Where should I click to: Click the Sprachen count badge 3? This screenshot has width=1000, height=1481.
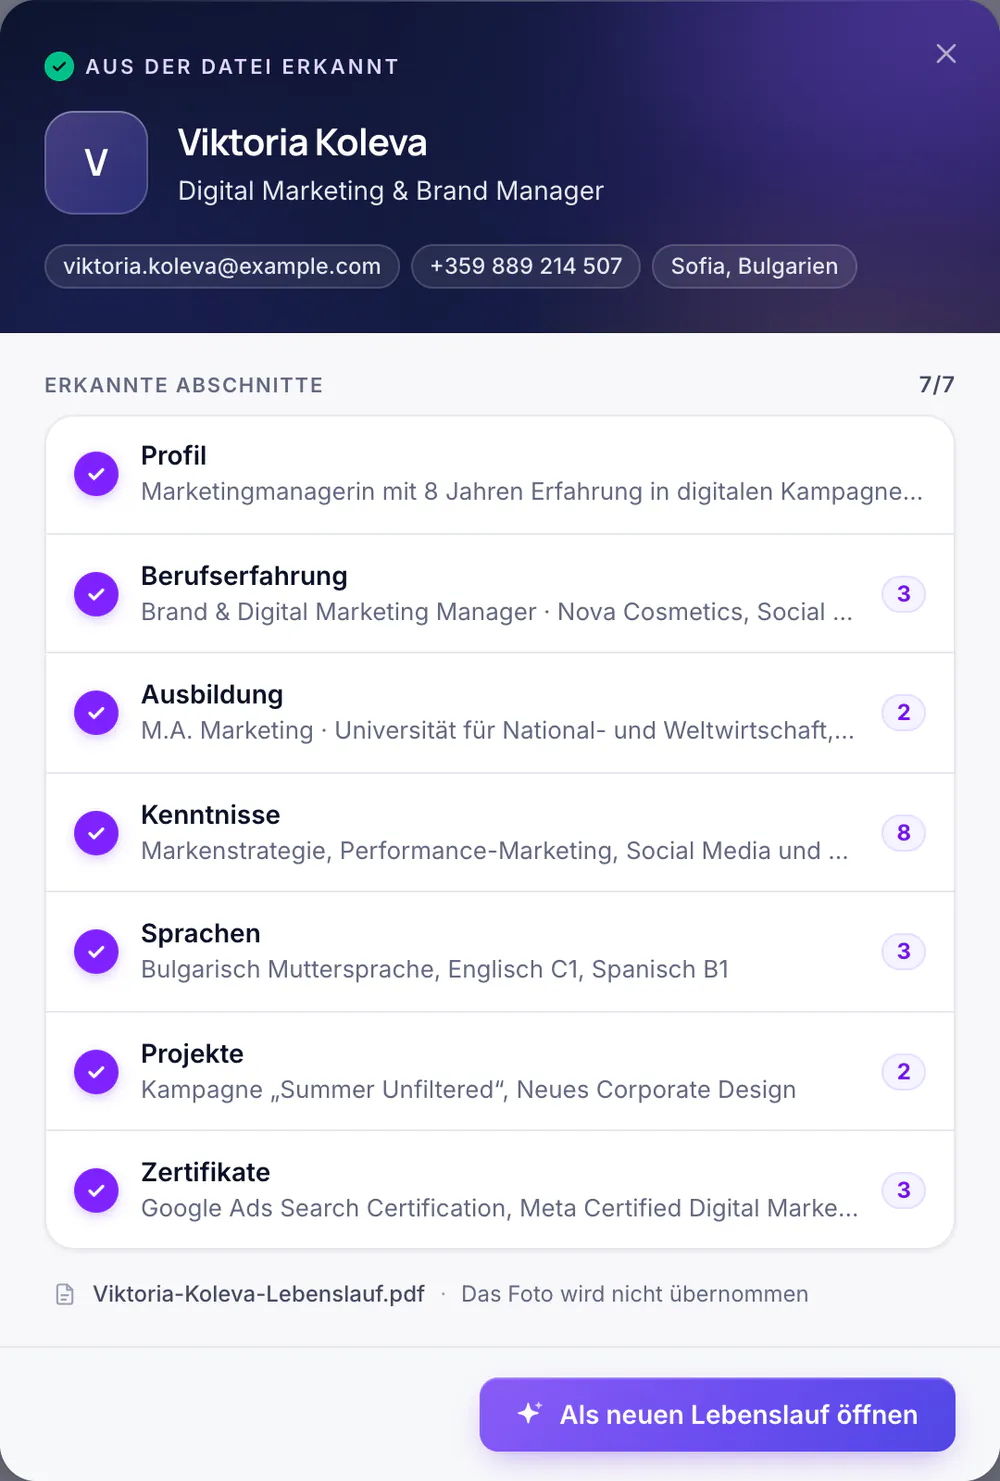click(x=904, y=951)
